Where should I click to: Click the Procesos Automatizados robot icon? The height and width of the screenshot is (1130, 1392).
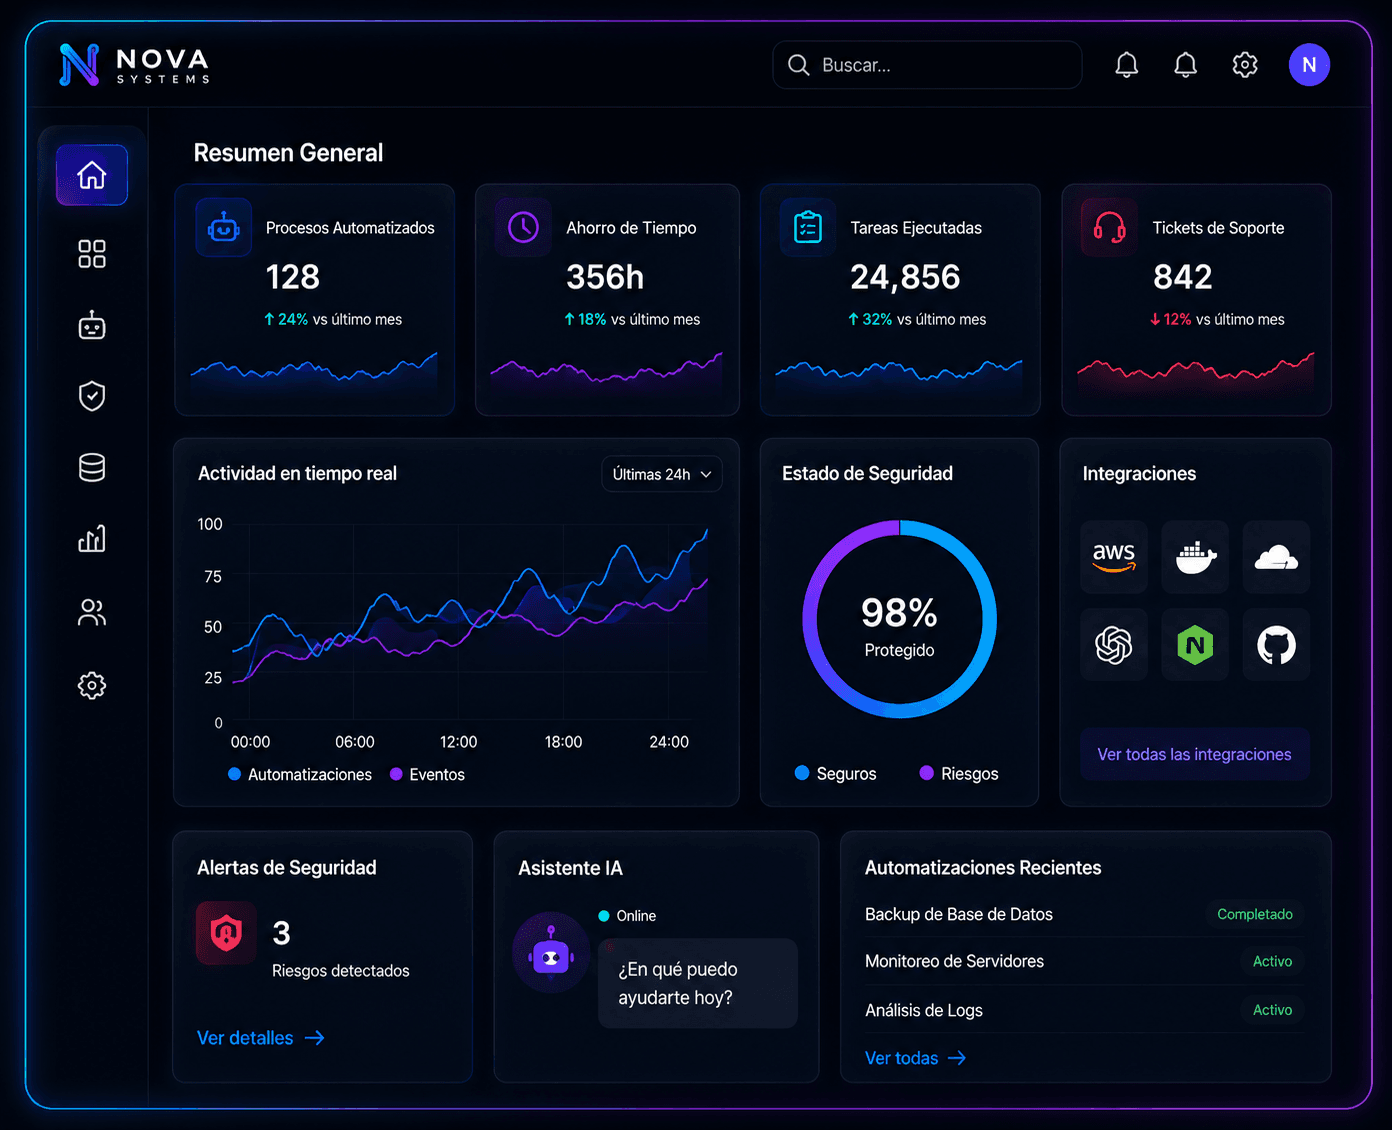pos(224,228)
